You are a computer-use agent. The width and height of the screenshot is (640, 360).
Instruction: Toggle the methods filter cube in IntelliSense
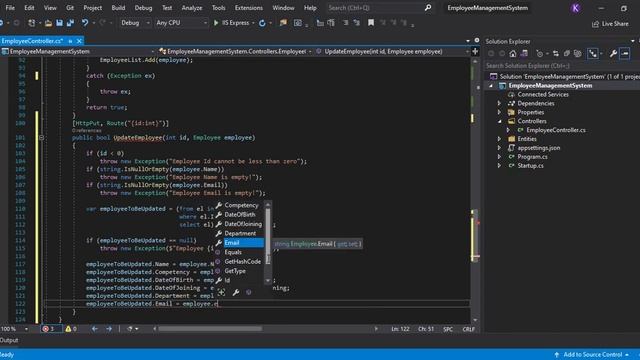point(249,292)
